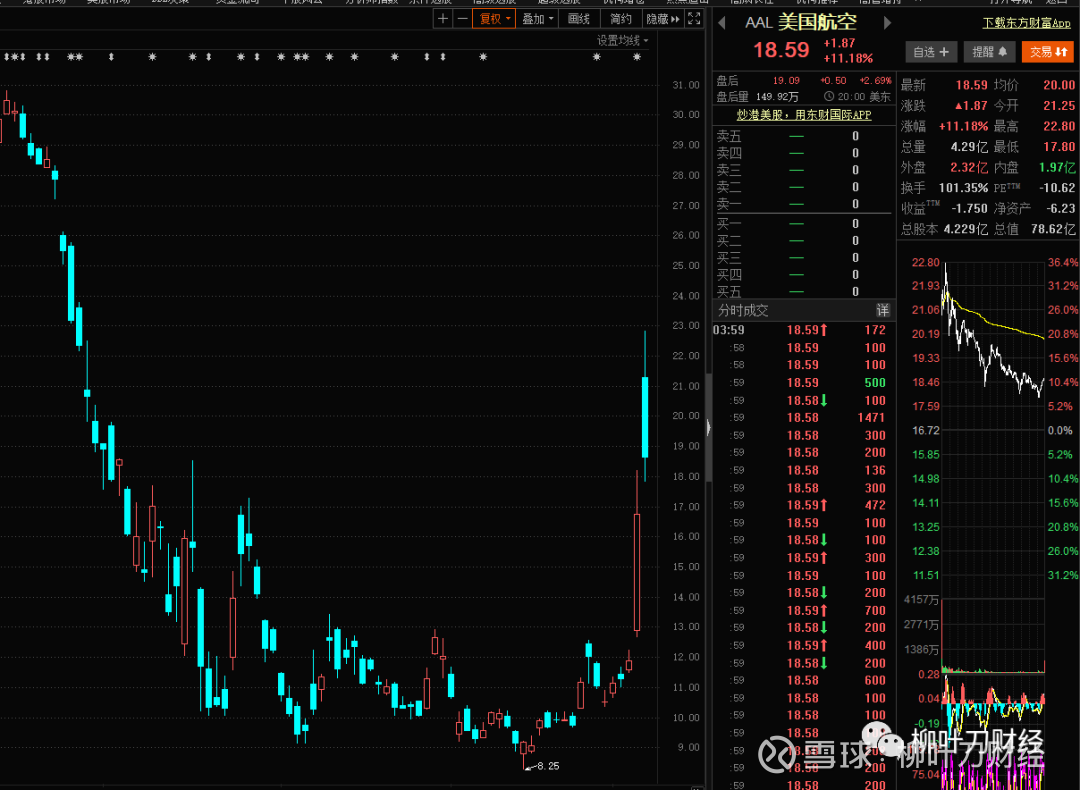The width and height of the screenshot is (1080, 790).
Task: Select the 卖五 order book row
Action: click(802, 136)
